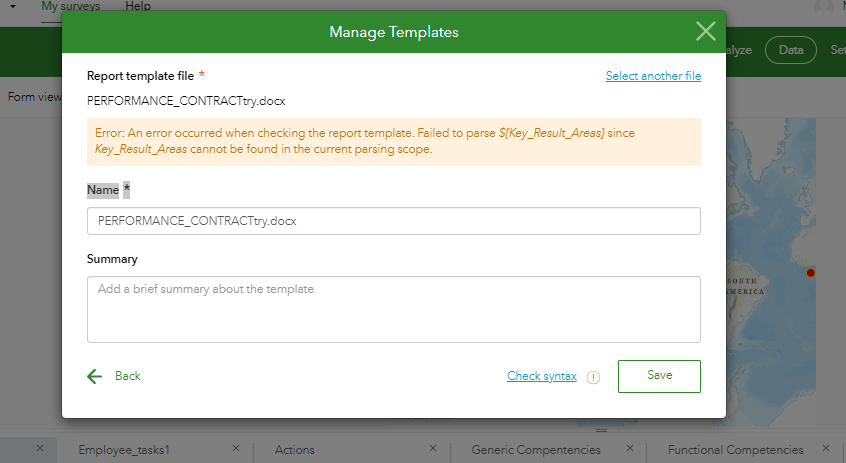Click the red map point marker

coord(811,272)
